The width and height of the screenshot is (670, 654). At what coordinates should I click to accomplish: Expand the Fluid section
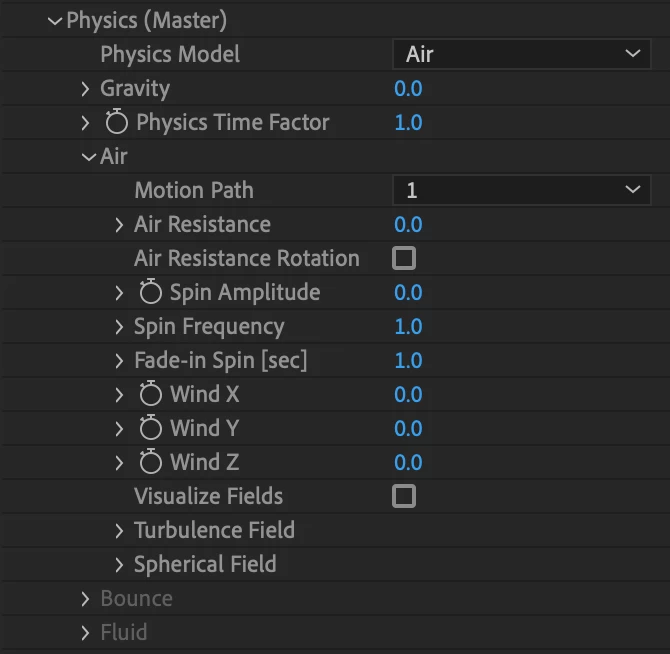(x=85, y=633)
